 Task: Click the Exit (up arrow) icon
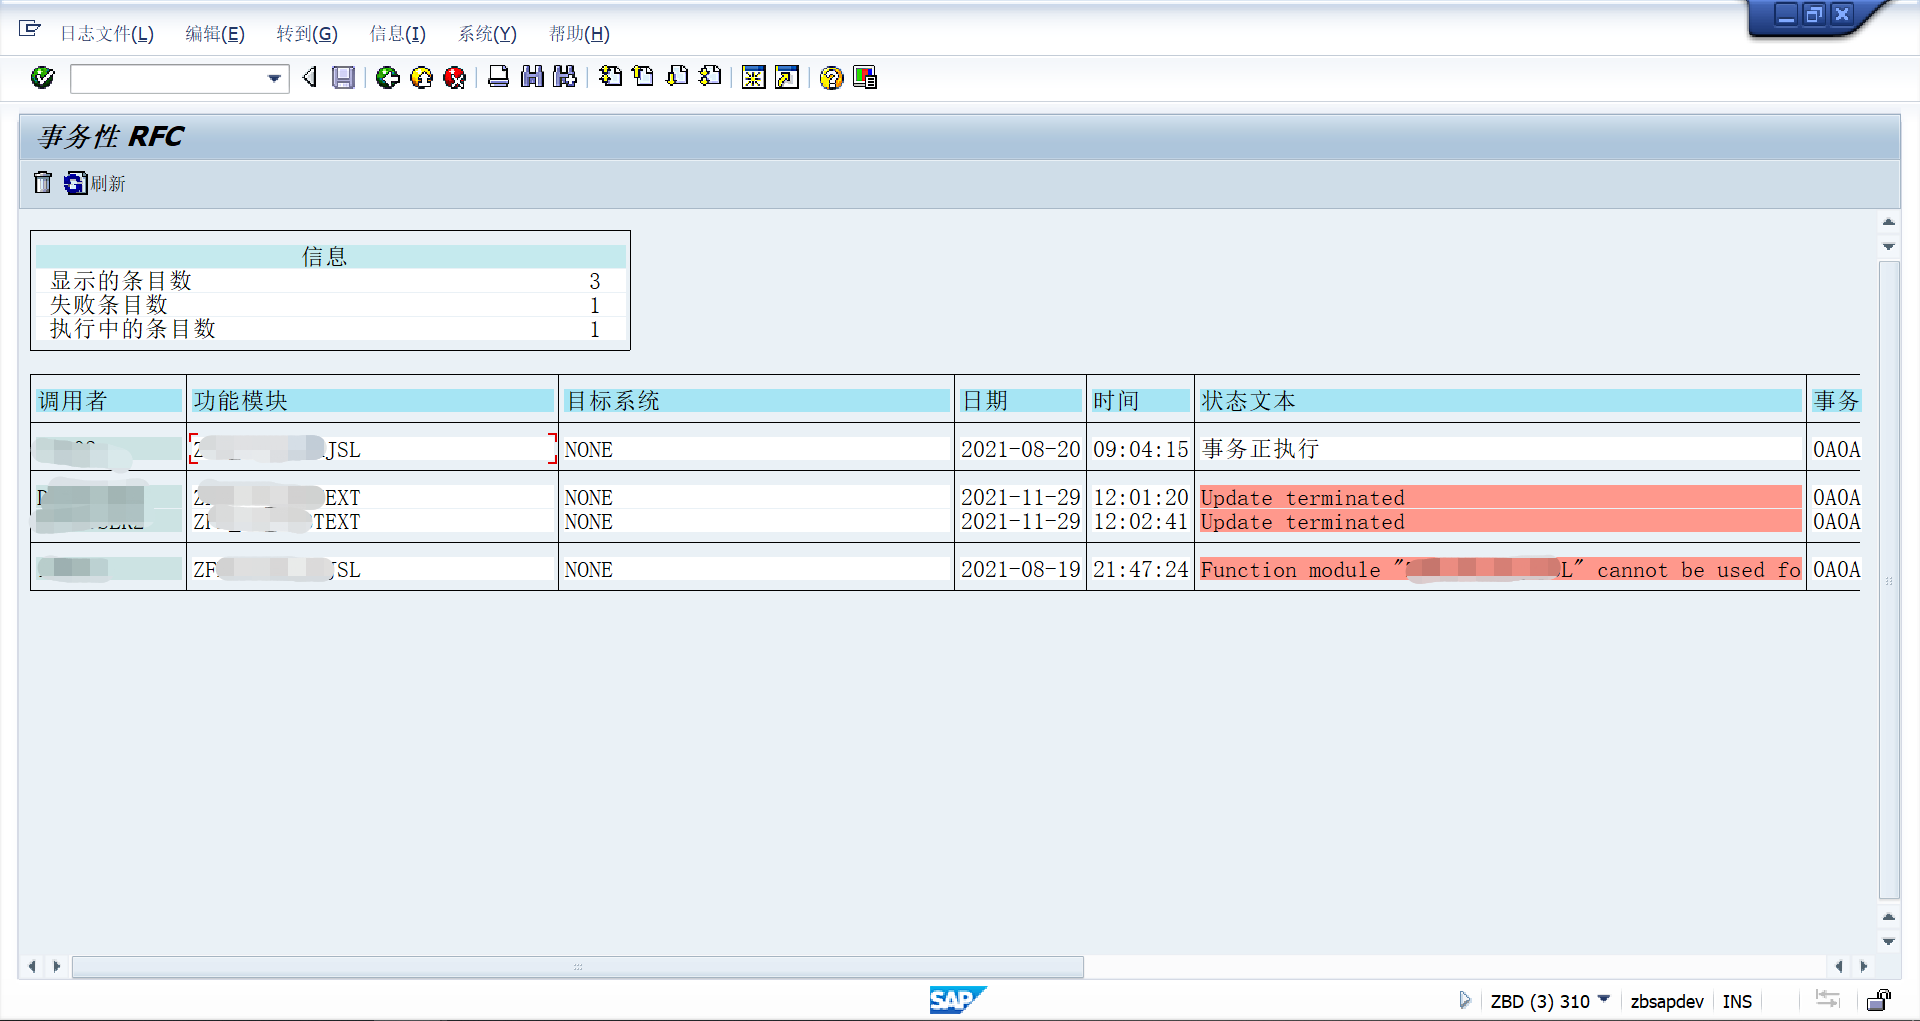pos(421,77)
